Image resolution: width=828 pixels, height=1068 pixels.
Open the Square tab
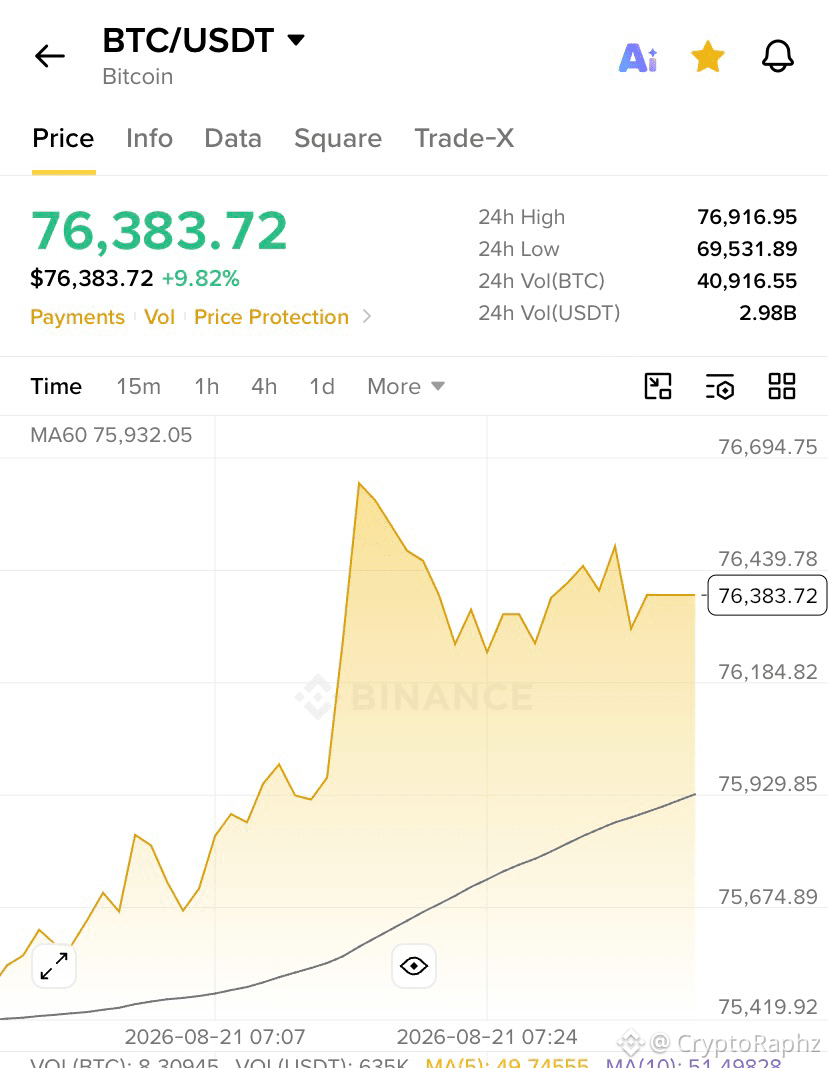click(x=338, y=138)
